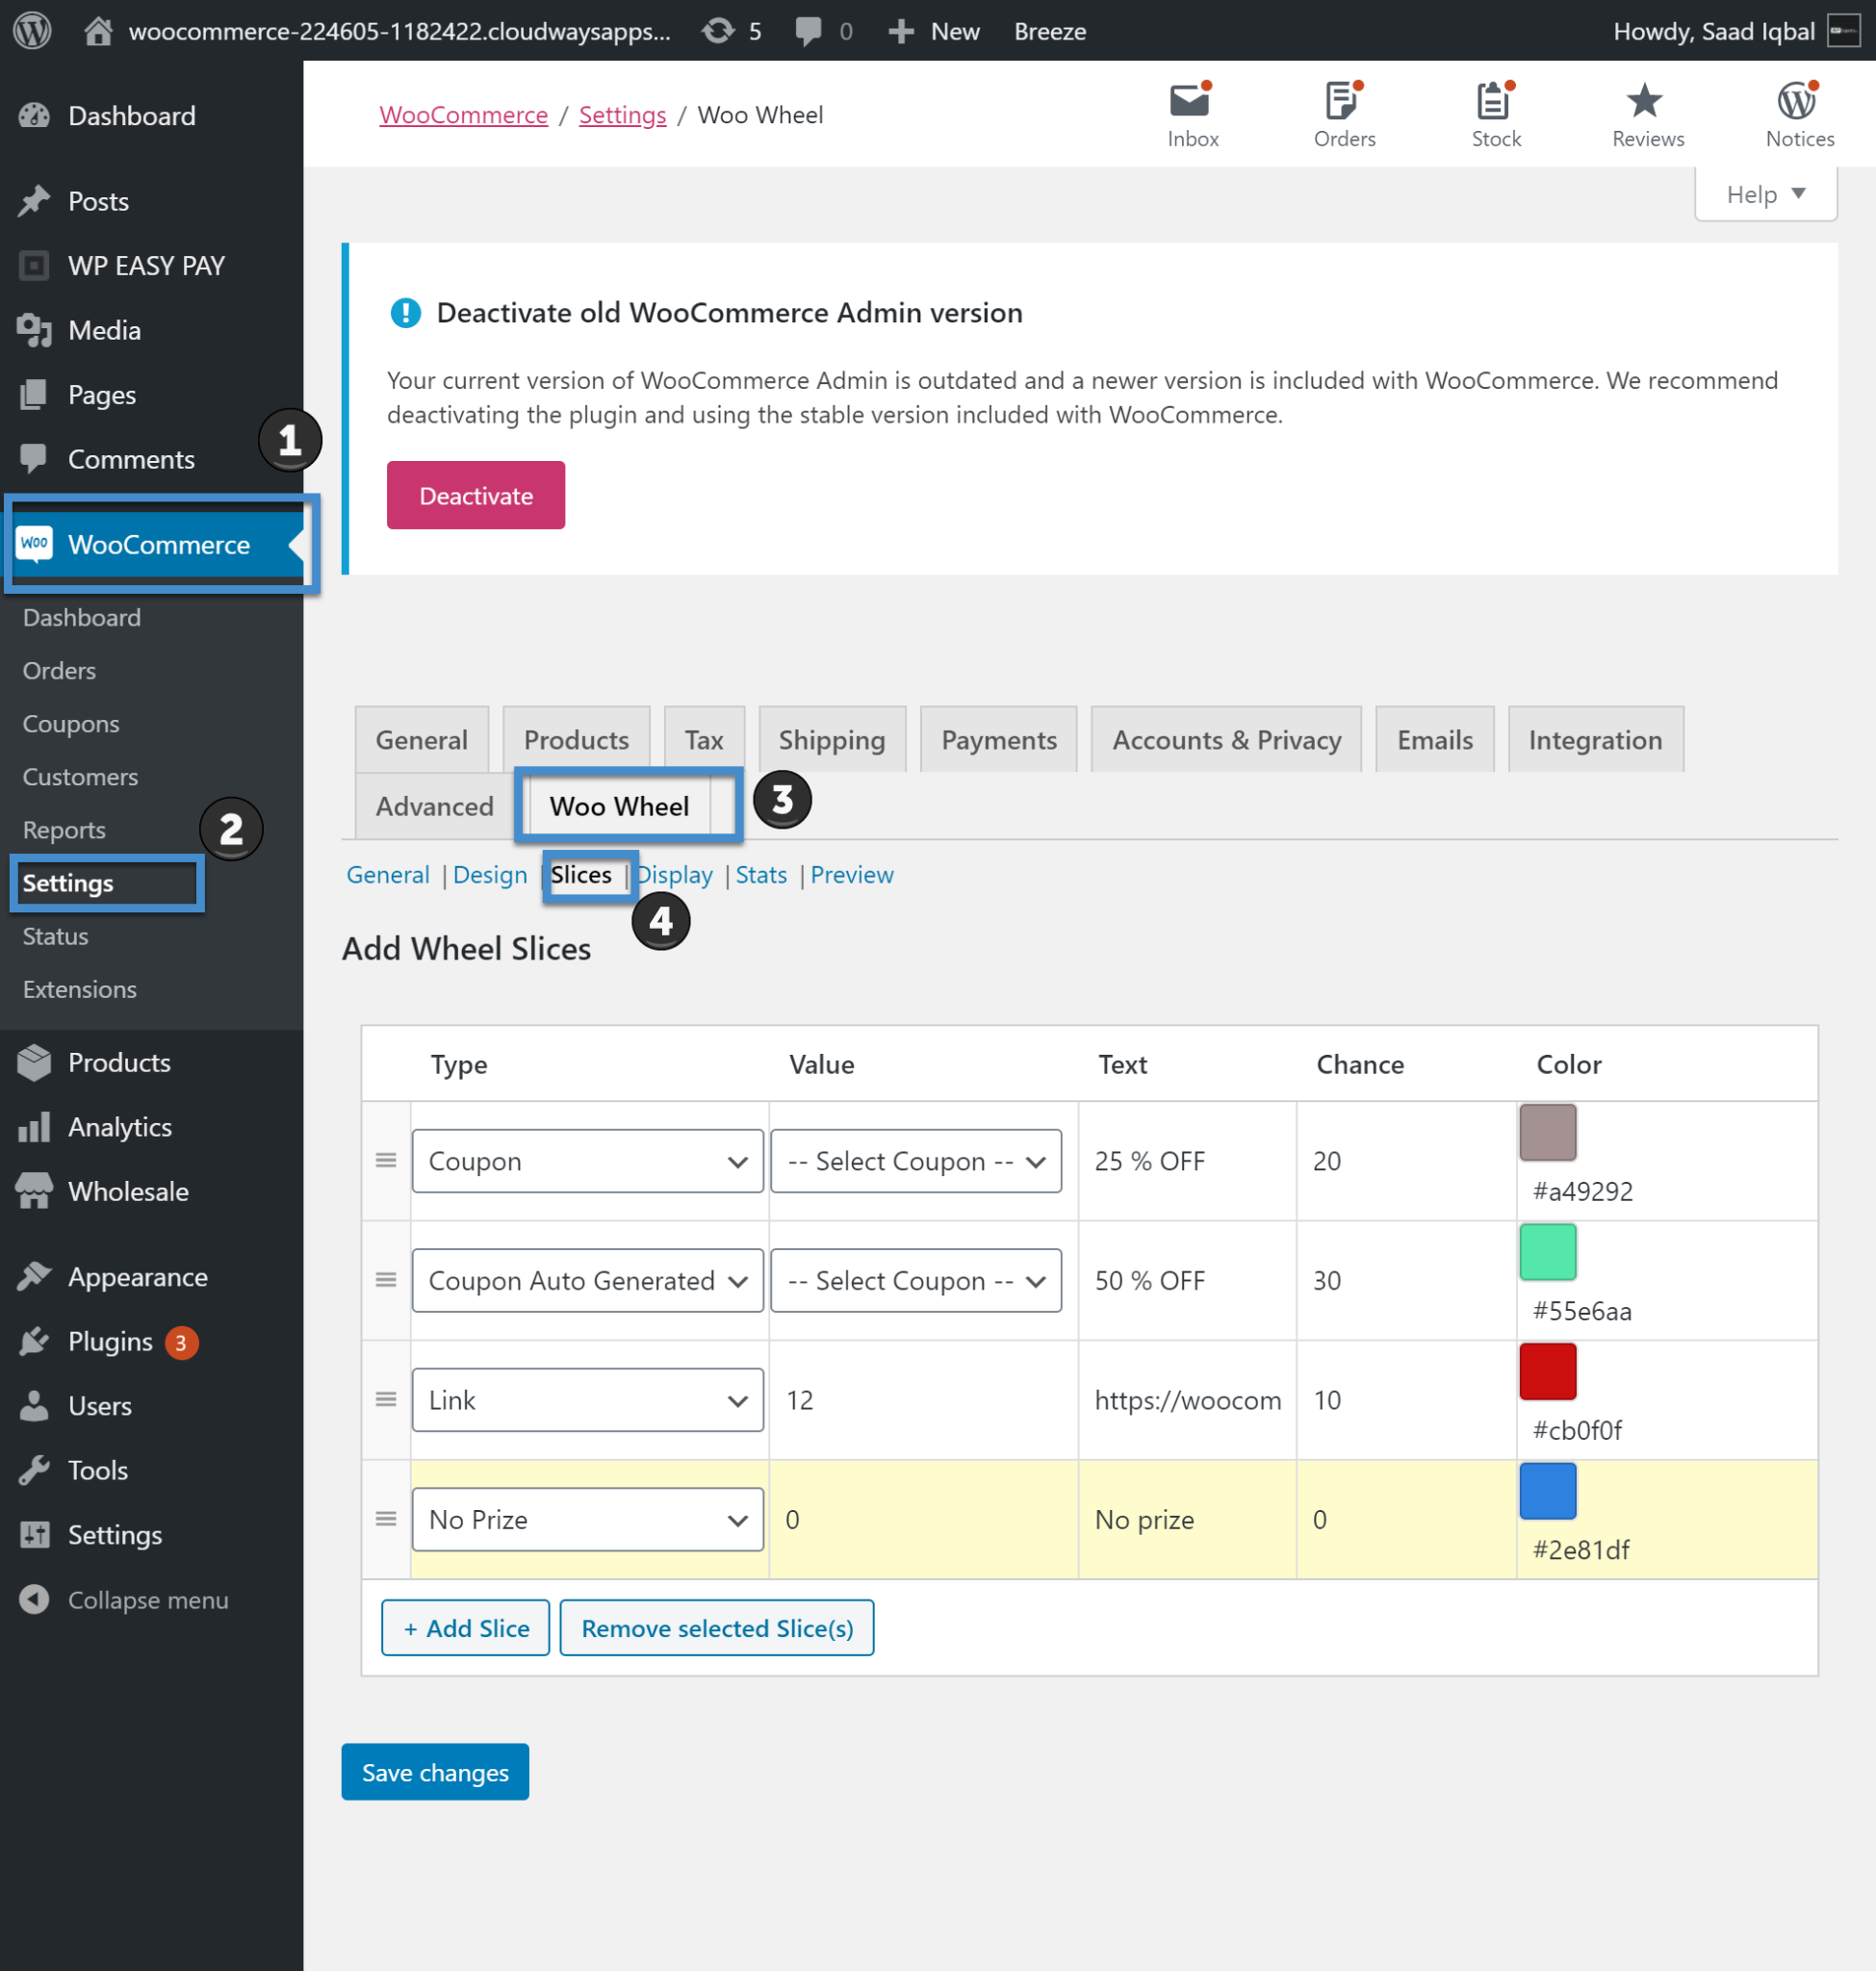This screenshot has height=1971, width=1876.
Task: Open the updates icon showing 5
Action: point(732,31)
